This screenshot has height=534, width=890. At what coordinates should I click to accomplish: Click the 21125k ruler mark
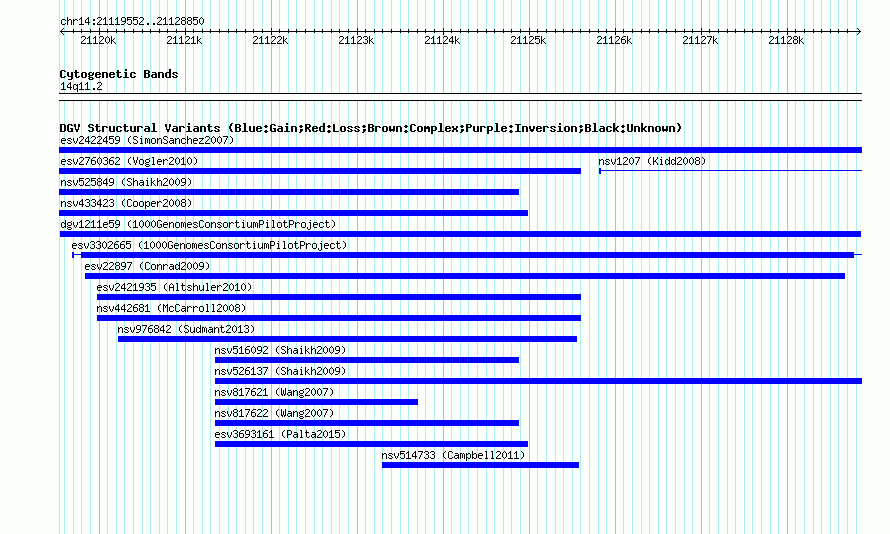click(528, 40)
